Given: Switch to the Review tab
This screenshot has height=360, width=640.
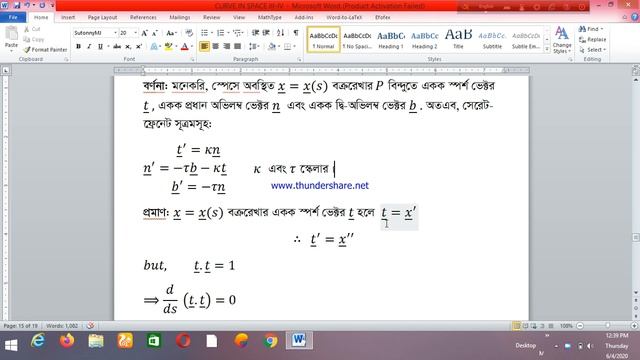Looking at the screenshot, I should pyautogui.click(x=211, y=17).
